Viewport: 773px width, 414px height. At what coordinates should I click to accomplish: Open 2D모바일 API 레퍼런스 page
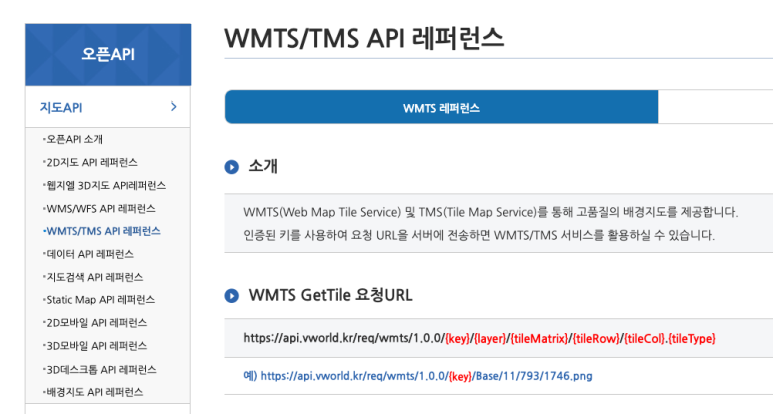96,323
